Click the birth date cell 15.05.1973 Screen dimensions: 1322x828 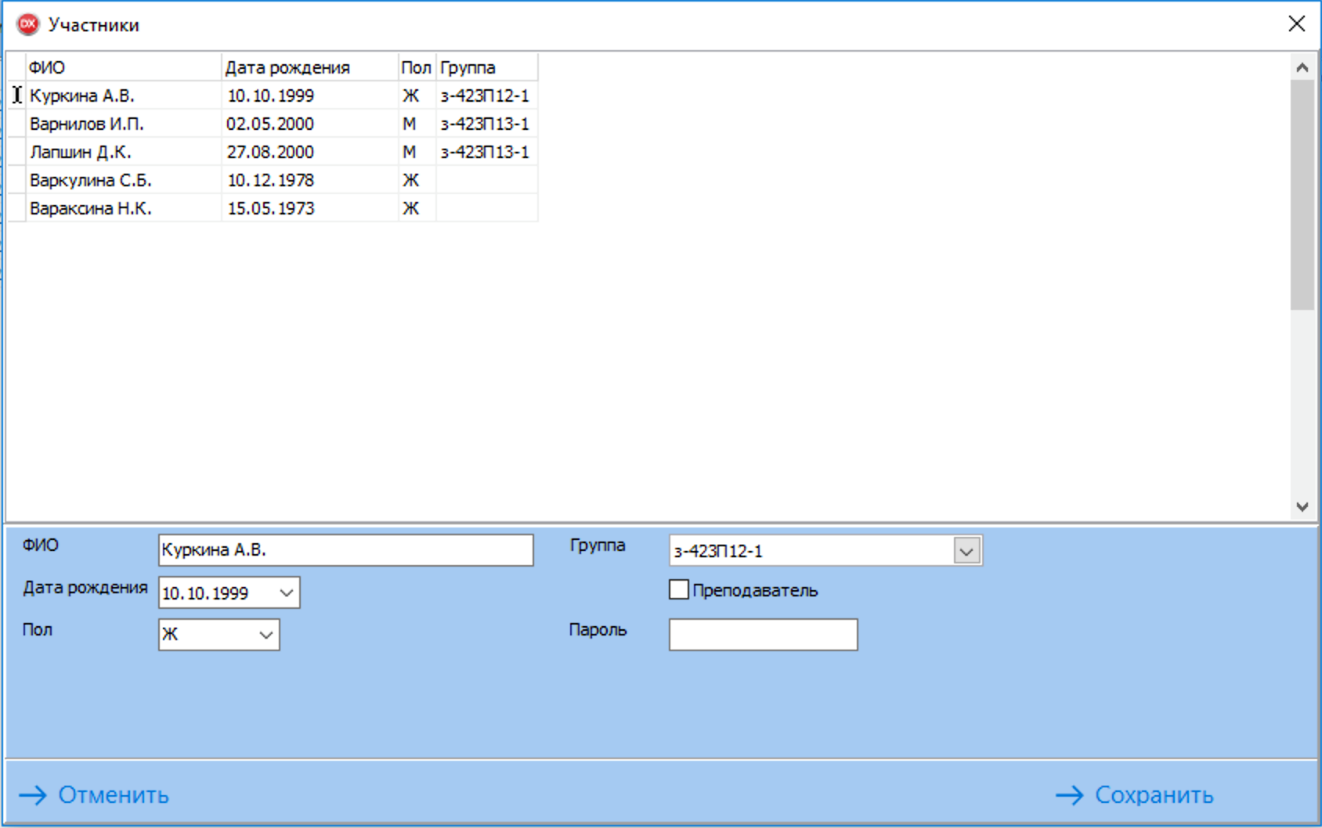[x=310, y=208]
